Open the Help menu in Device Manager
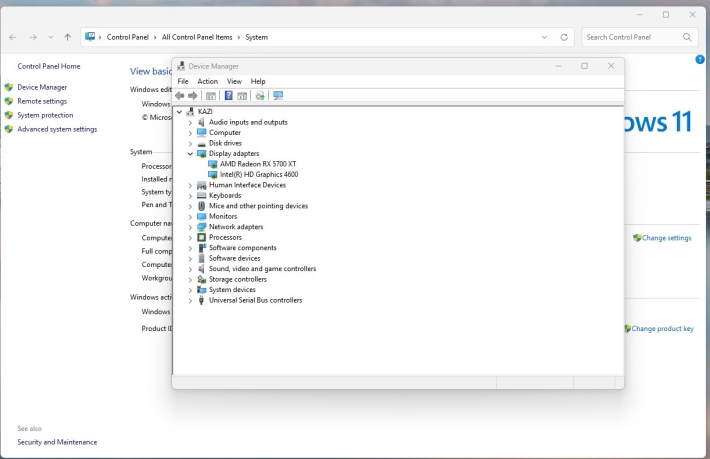 coord(258,81)
